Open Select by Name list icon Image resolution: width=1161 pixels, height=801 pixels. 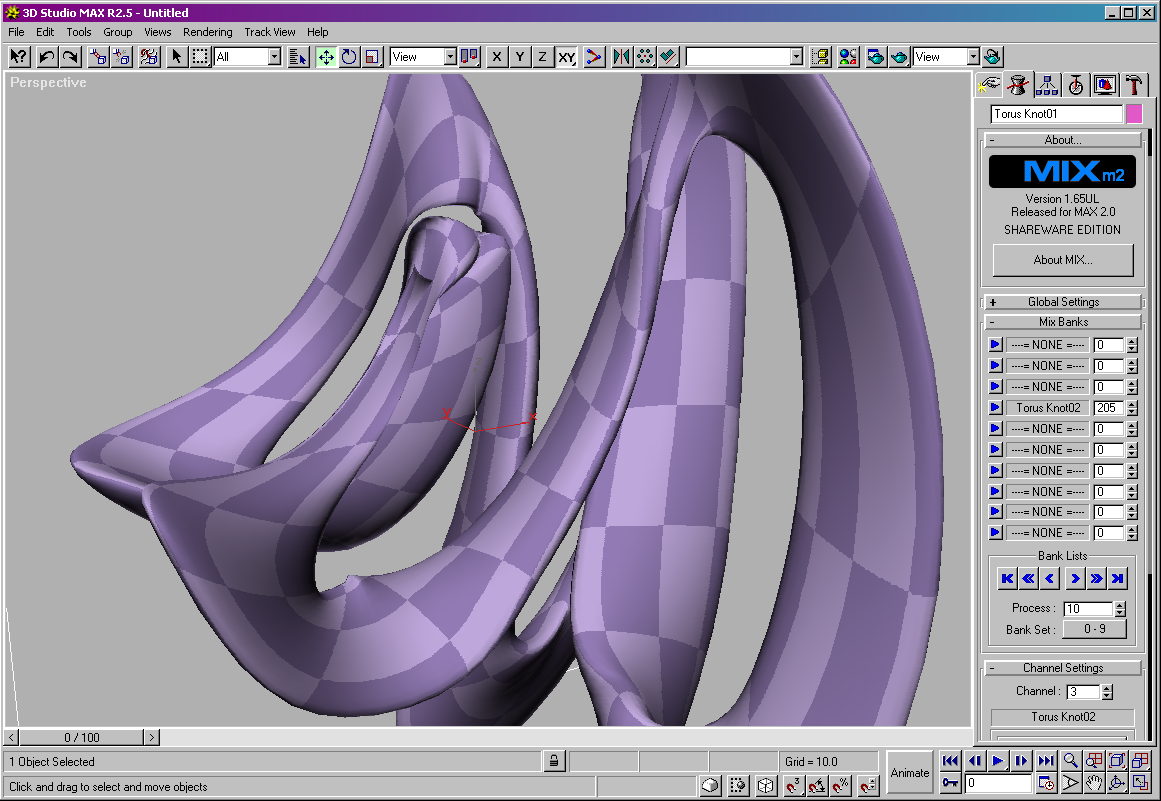pos(298,57)
